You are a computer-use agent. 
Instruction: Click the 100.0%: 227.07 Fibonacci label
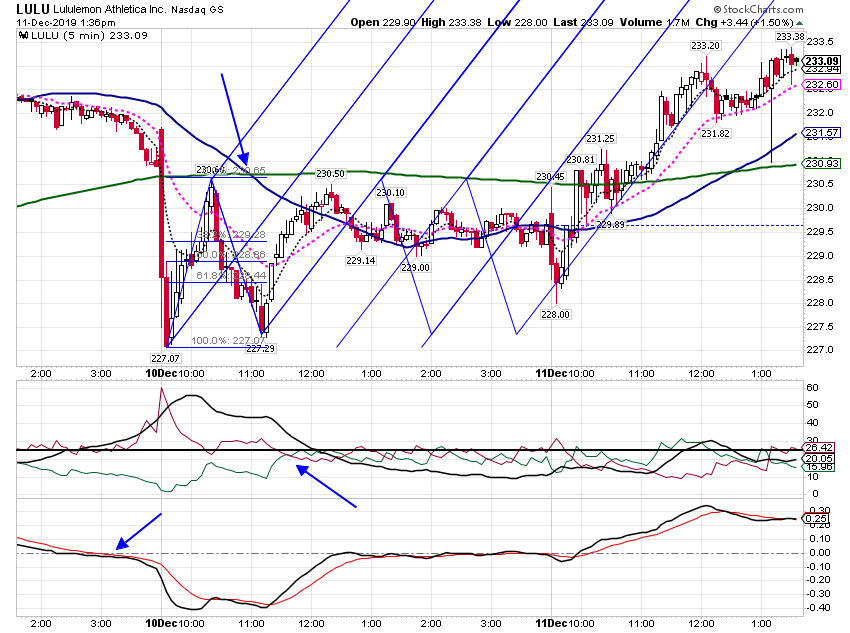[228, 341]
